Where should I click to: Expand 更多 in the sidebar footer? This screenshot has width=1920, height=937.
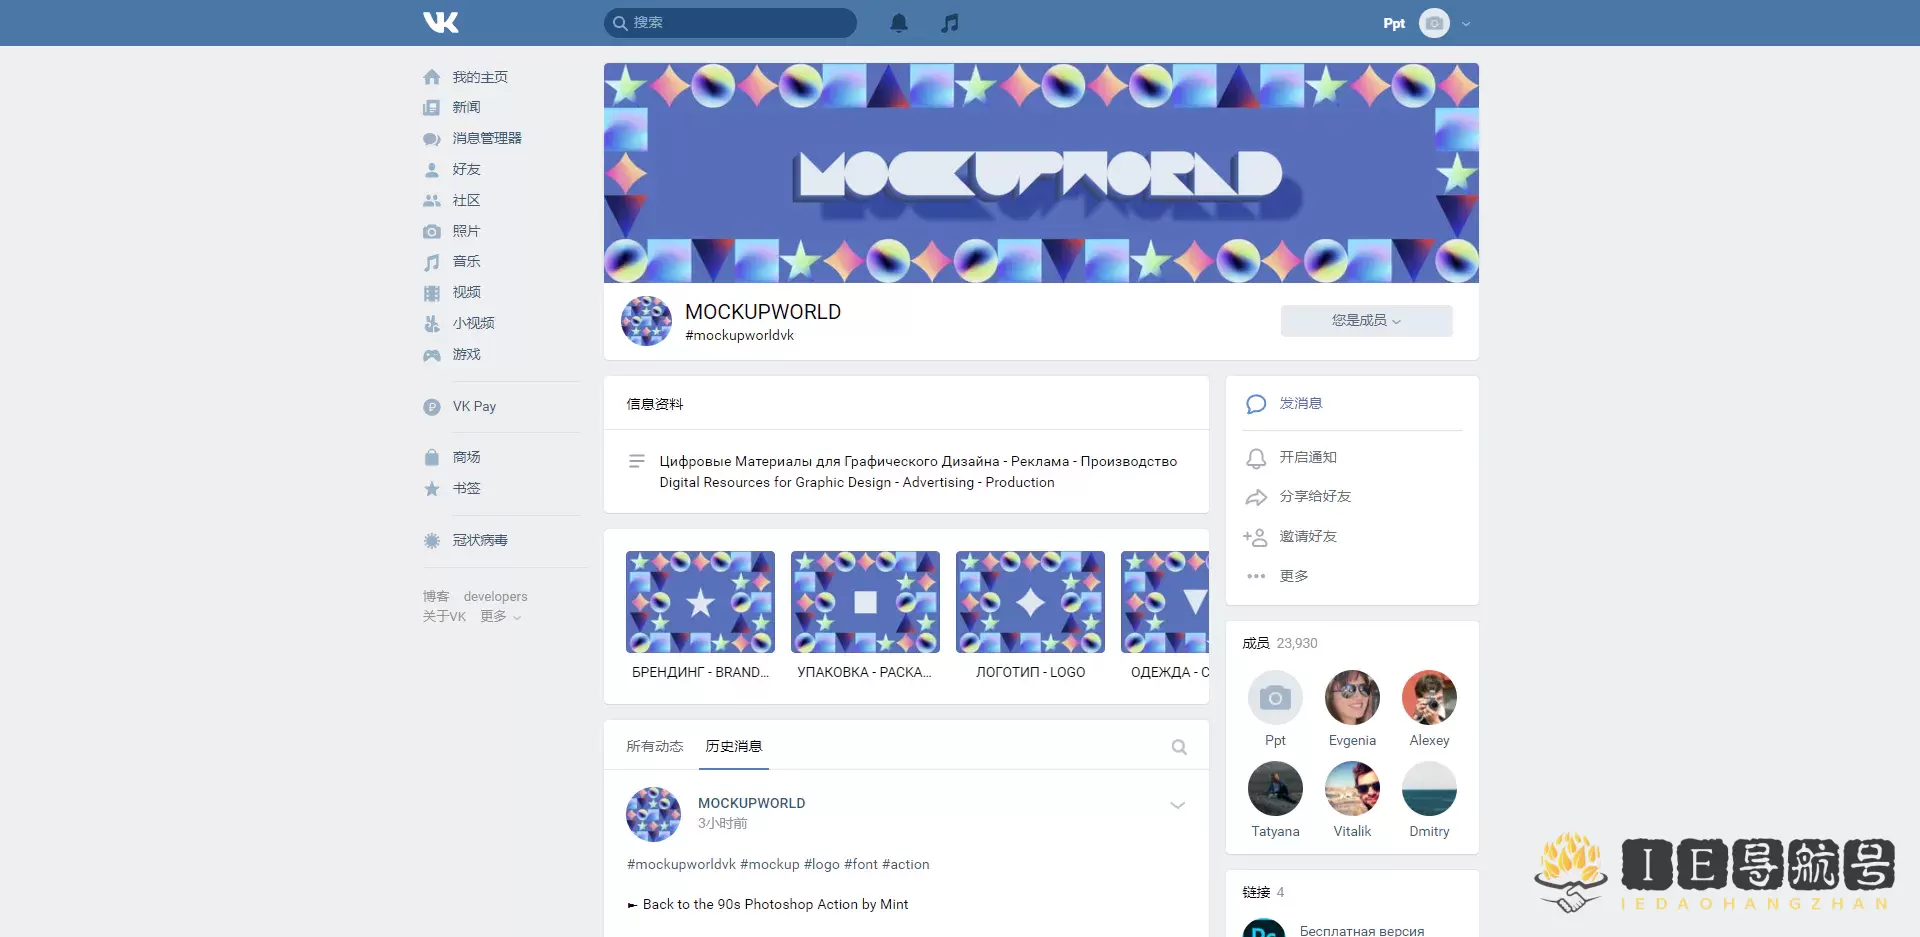[500, 616]
